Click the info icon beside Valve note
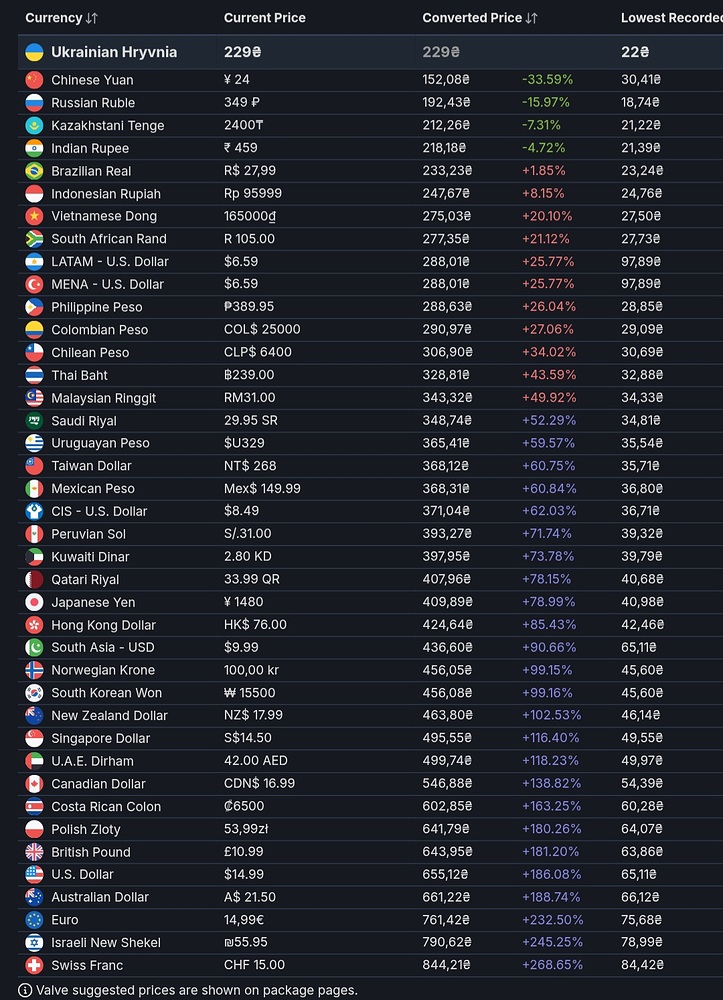Screen dimensions: 723x1000 [25, 990]
